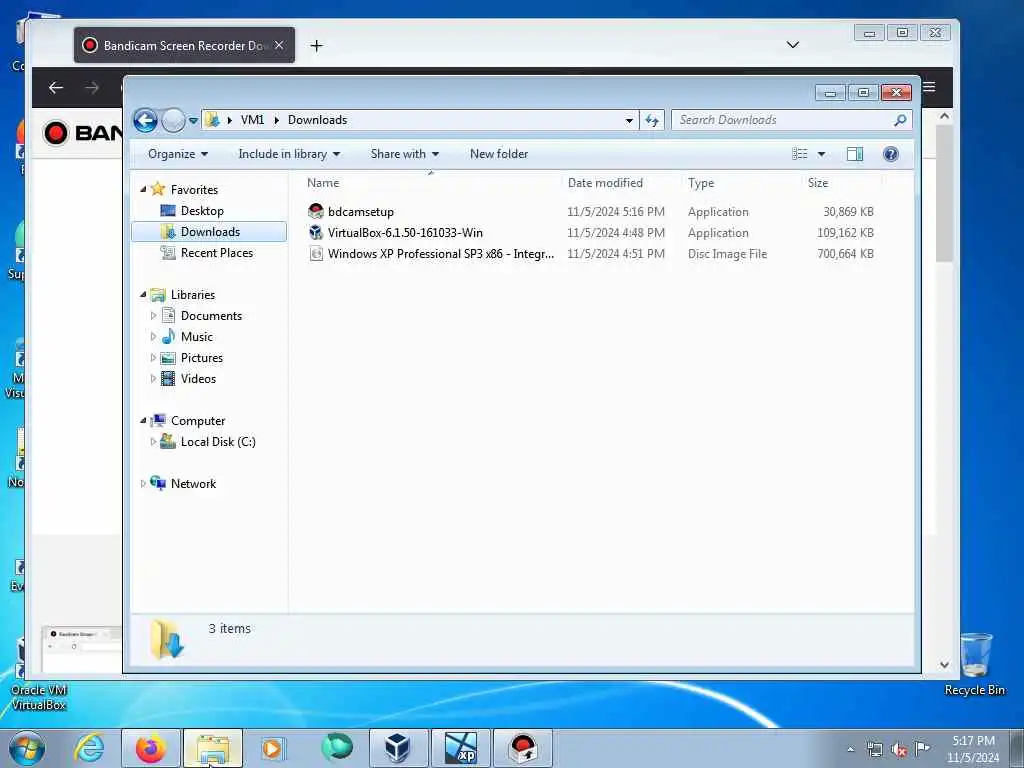Viewport: 1024px width, 768px height.
Task: Select Recent Places under Favorites
Action: click(216, 253)
